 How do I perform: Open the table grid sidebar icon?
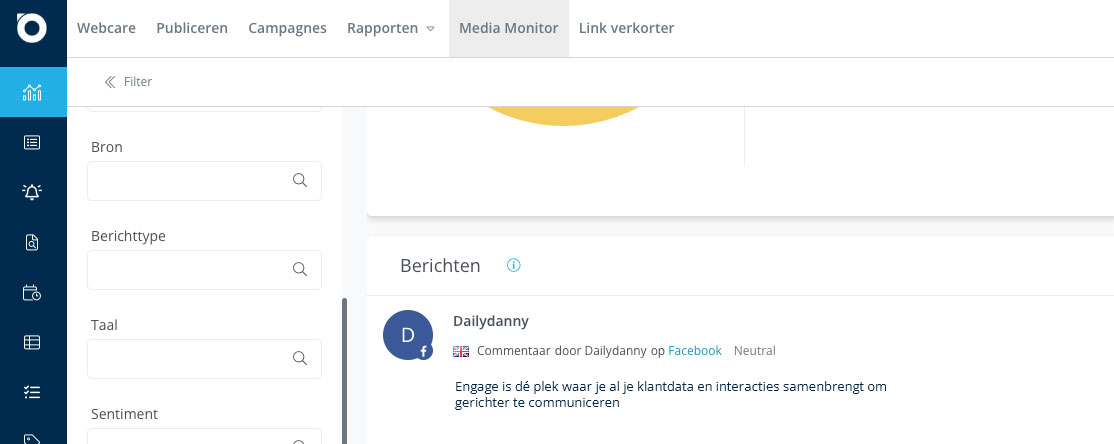point(32,342)
